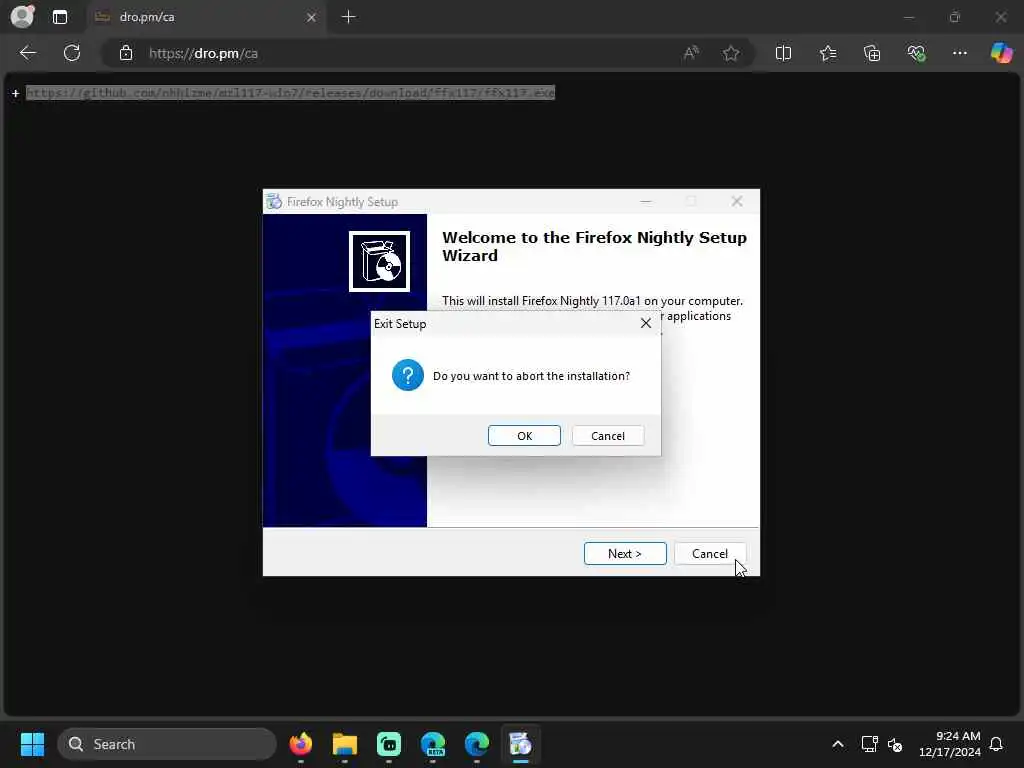Close the dro.pm/ca tab
1024x768 pixels.
pos(311,17)
